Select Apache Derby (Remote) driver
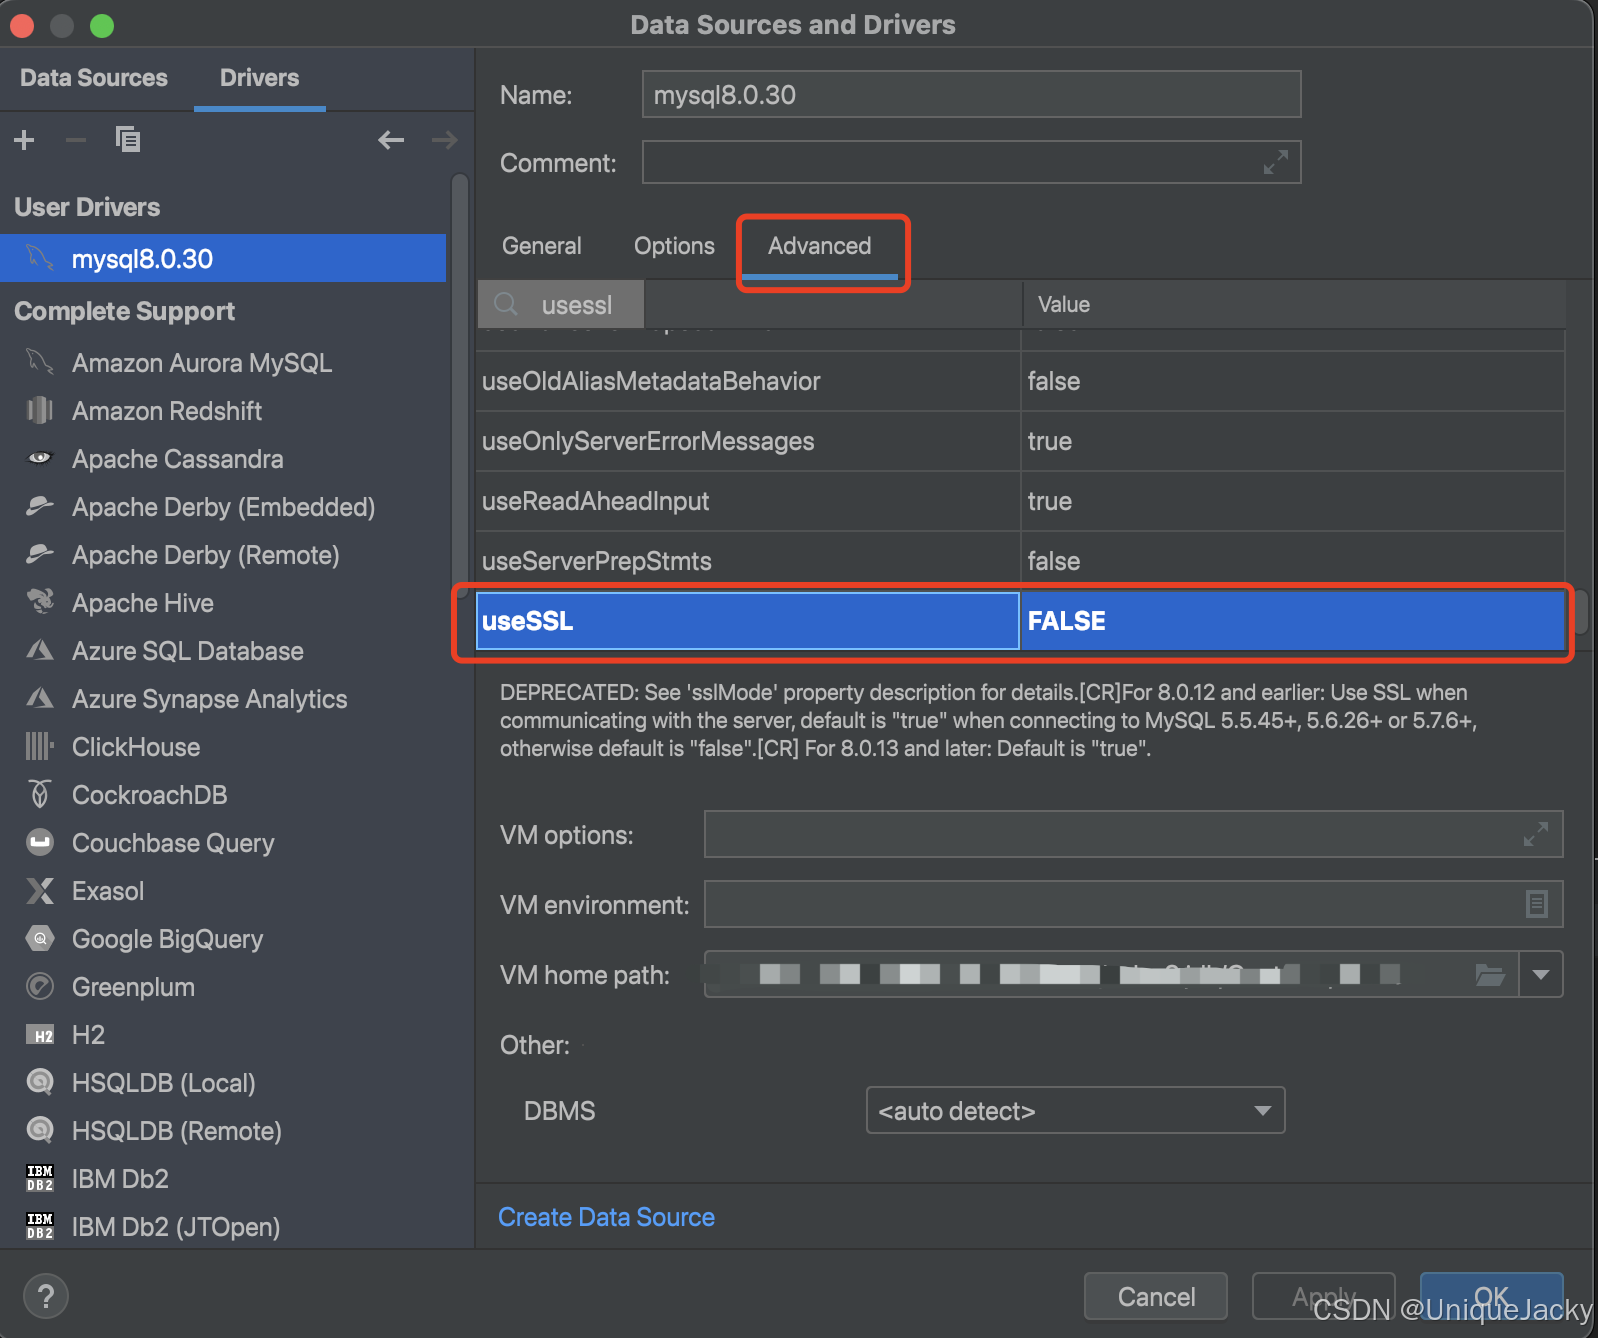1598x1338 pixels. click(223, 555)
